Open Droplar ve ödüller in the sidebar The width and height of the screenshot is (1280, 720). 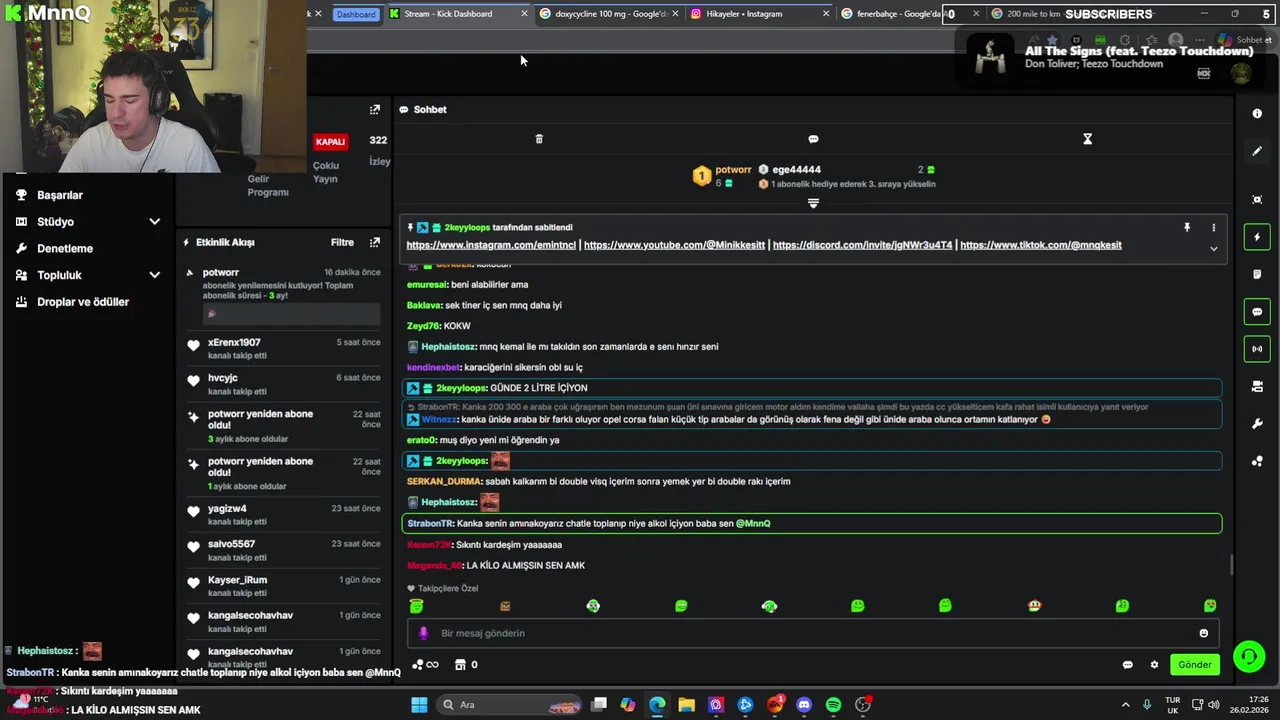click(83, 302)
